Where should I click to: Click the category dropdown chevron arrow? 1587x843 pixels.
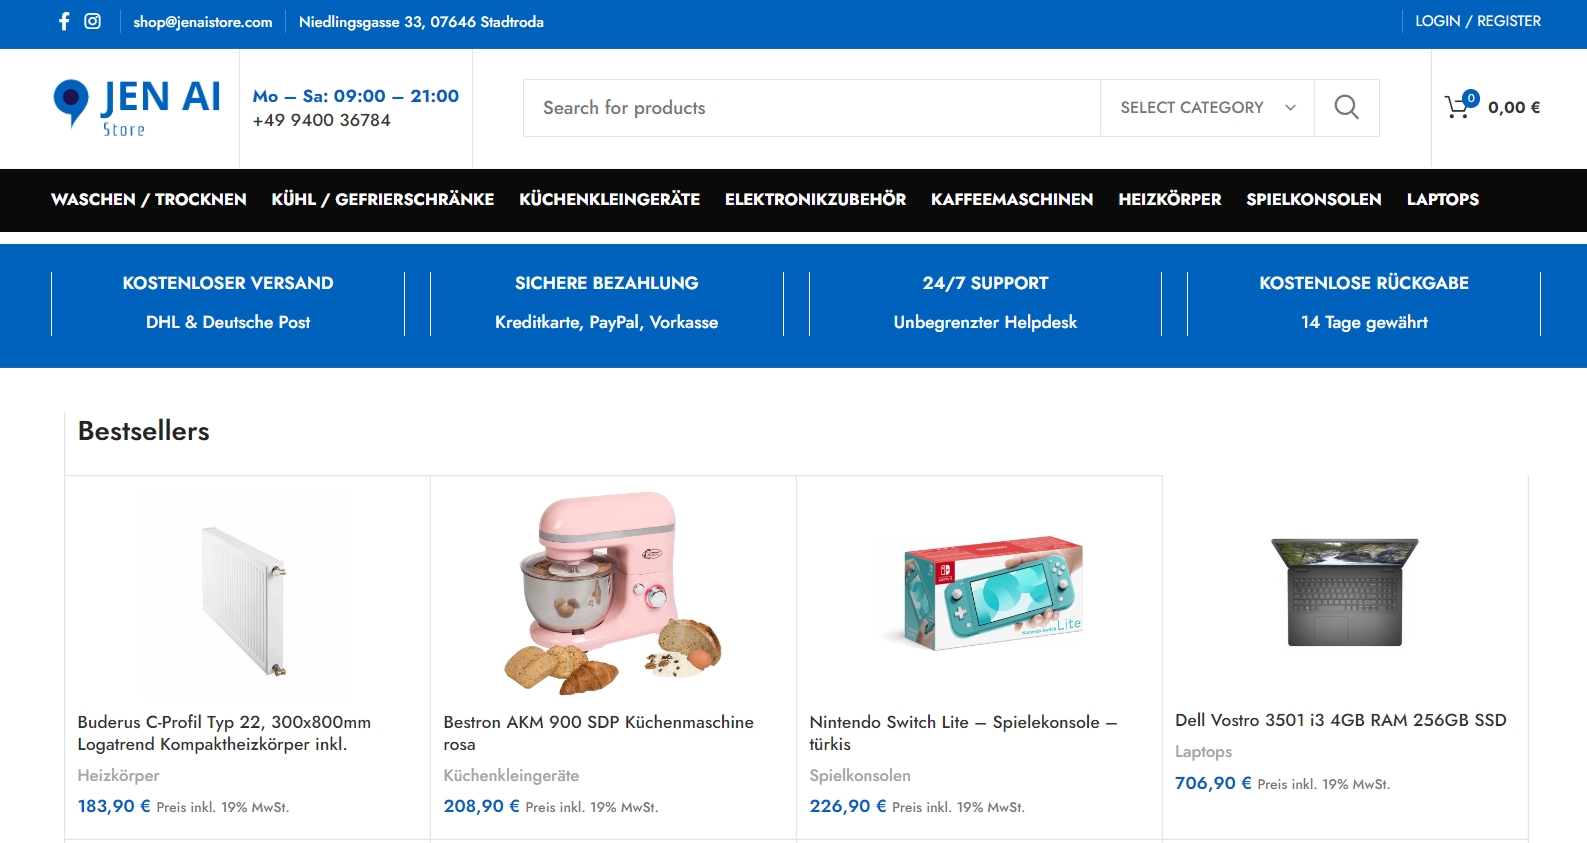(1290, 108)
